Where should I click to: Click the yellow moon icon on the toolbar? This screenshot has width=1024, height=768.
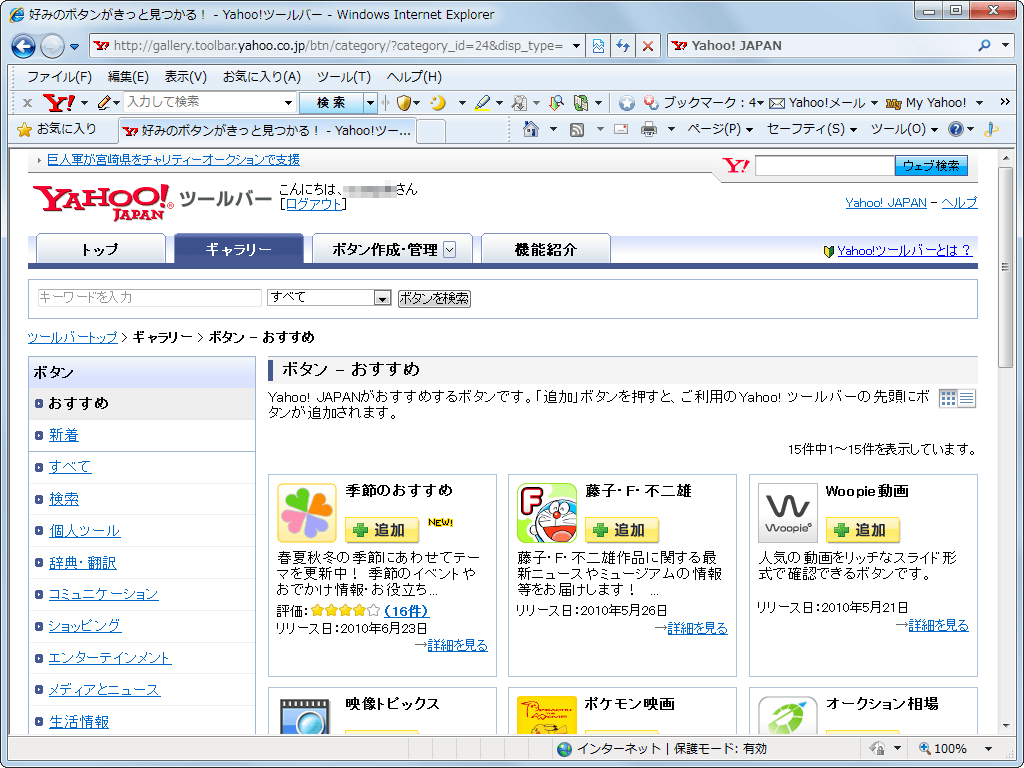[438, 103]
